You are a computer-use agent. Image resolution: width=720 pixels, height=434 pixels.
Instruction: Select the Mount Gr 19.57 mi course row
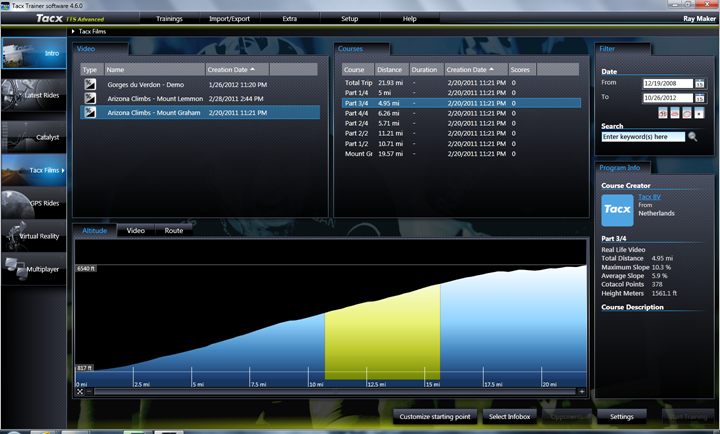tap(461, 153)
